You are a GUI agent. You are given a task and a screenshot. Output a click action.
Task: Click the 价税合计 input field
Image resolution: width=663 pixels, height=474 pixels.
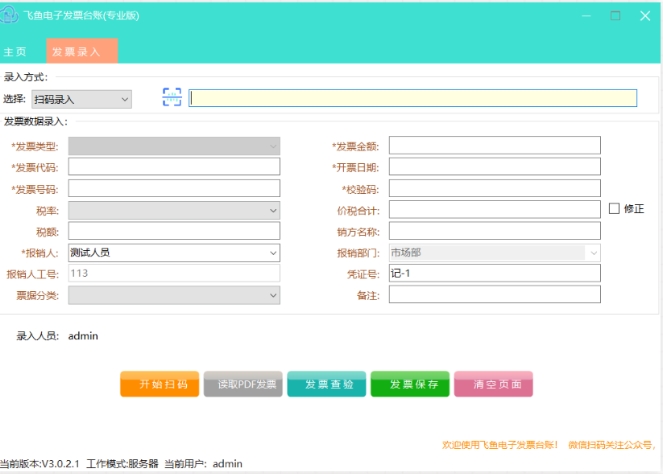coord(495,209)
